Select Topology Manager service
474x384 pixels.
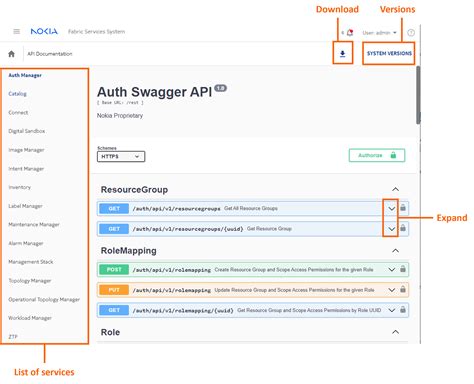point(30,281)
